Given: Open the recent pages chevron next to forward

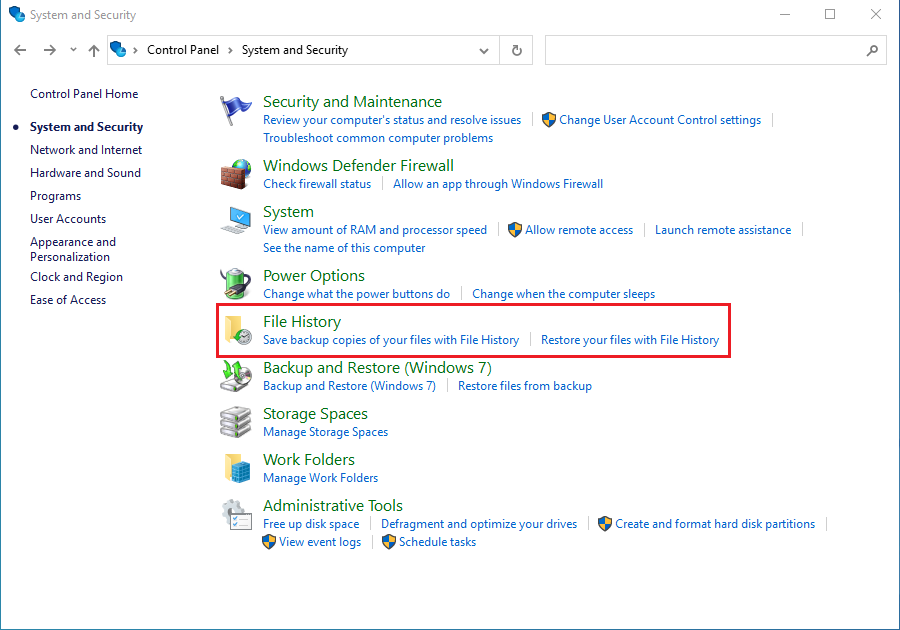Looking at the screenshot, I should click(x=72, y=49).
